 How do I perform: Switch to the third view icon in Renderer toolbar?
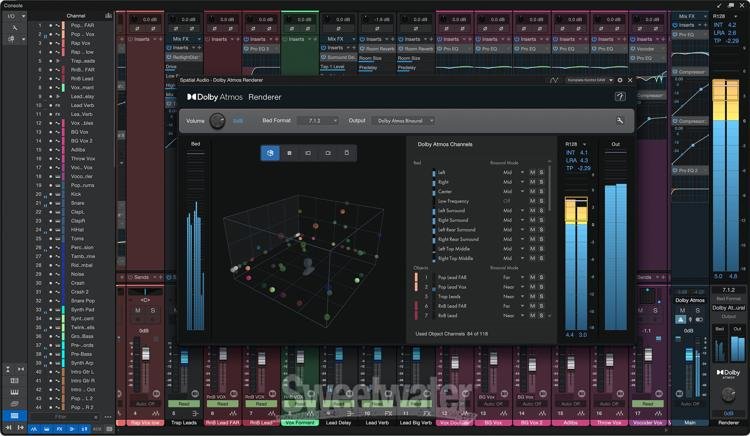[308, 153]
